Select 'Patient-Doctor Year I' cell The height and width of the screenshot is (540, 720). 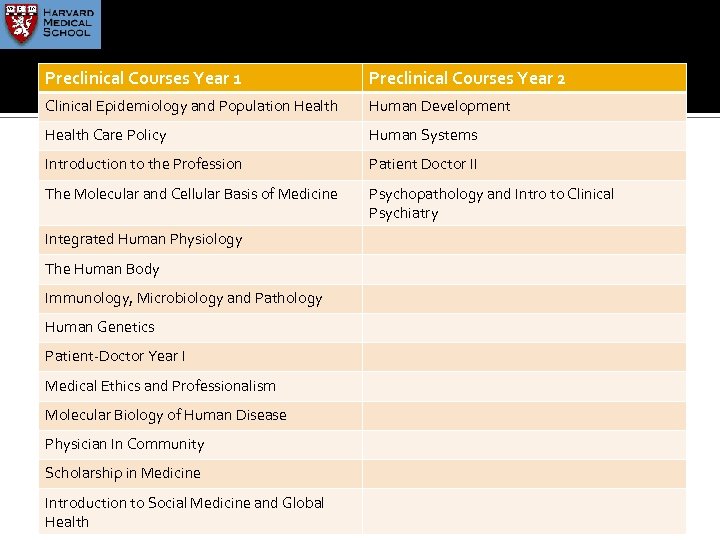(201, 357)
